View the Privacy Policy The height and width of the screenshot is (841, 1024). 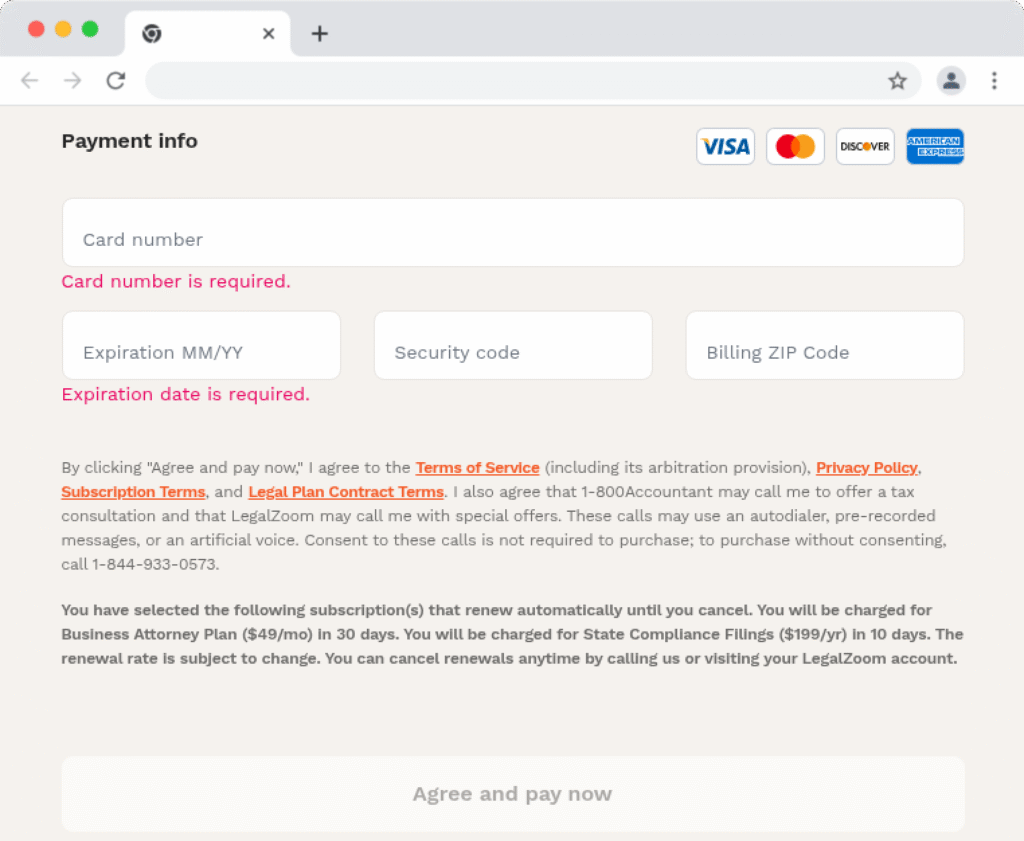point(866,467)
